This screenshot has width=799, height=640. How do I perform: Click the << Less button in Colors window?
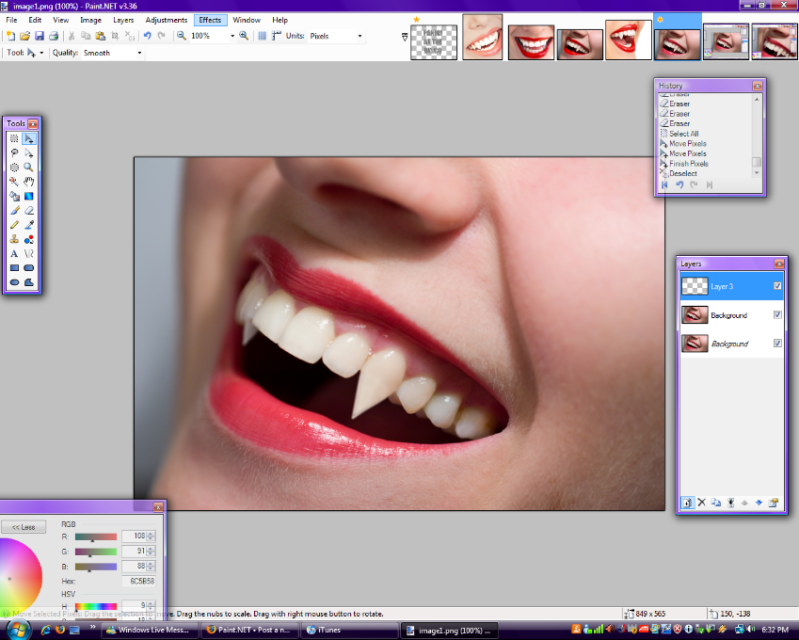[23, 527]
